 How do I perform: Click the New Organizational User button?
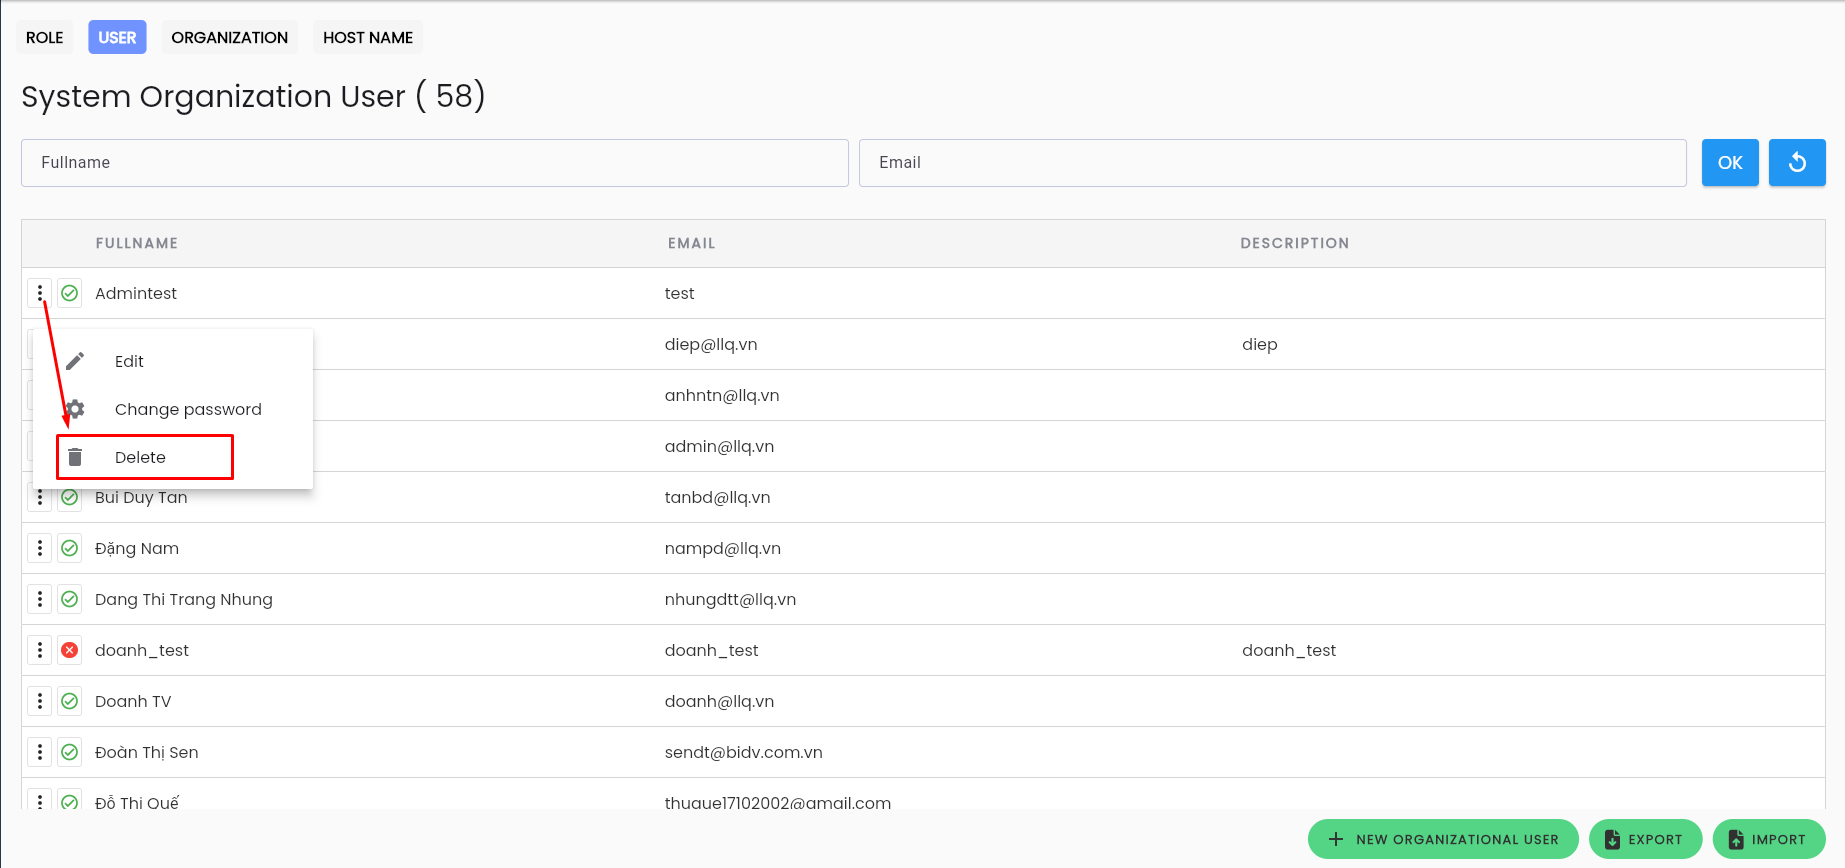[x=1443, y=839]
